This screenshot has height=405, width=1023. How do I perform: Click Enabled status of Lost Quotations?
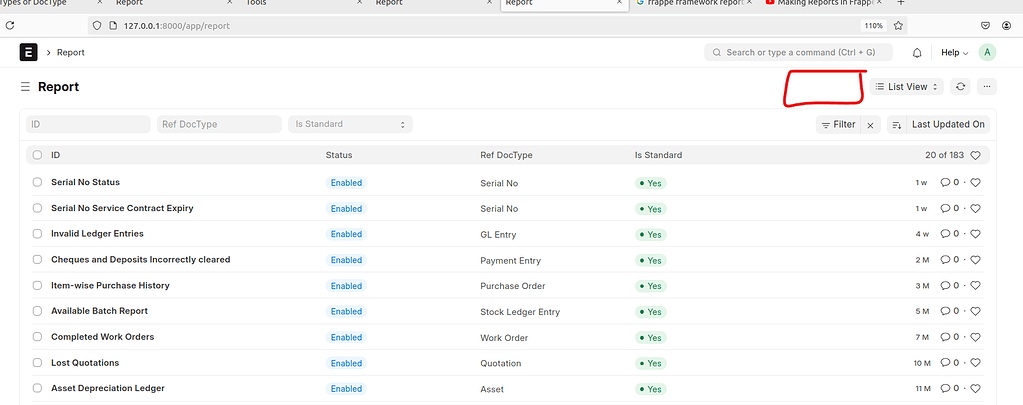tap(346, 363)
